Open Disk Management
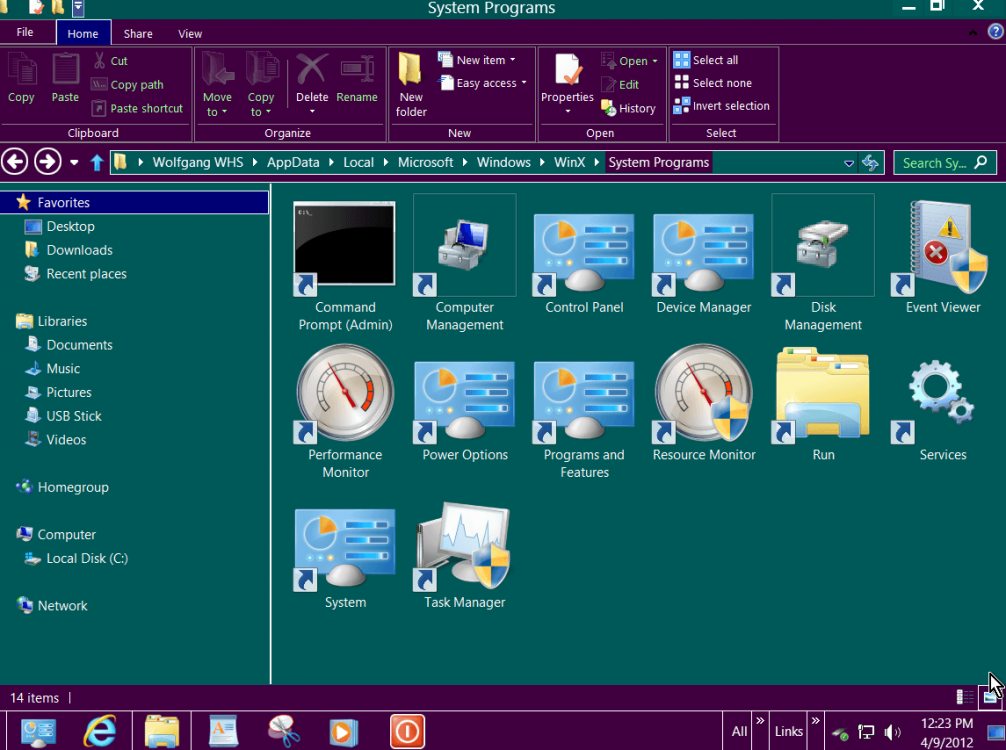 click(x=822, y=245)
